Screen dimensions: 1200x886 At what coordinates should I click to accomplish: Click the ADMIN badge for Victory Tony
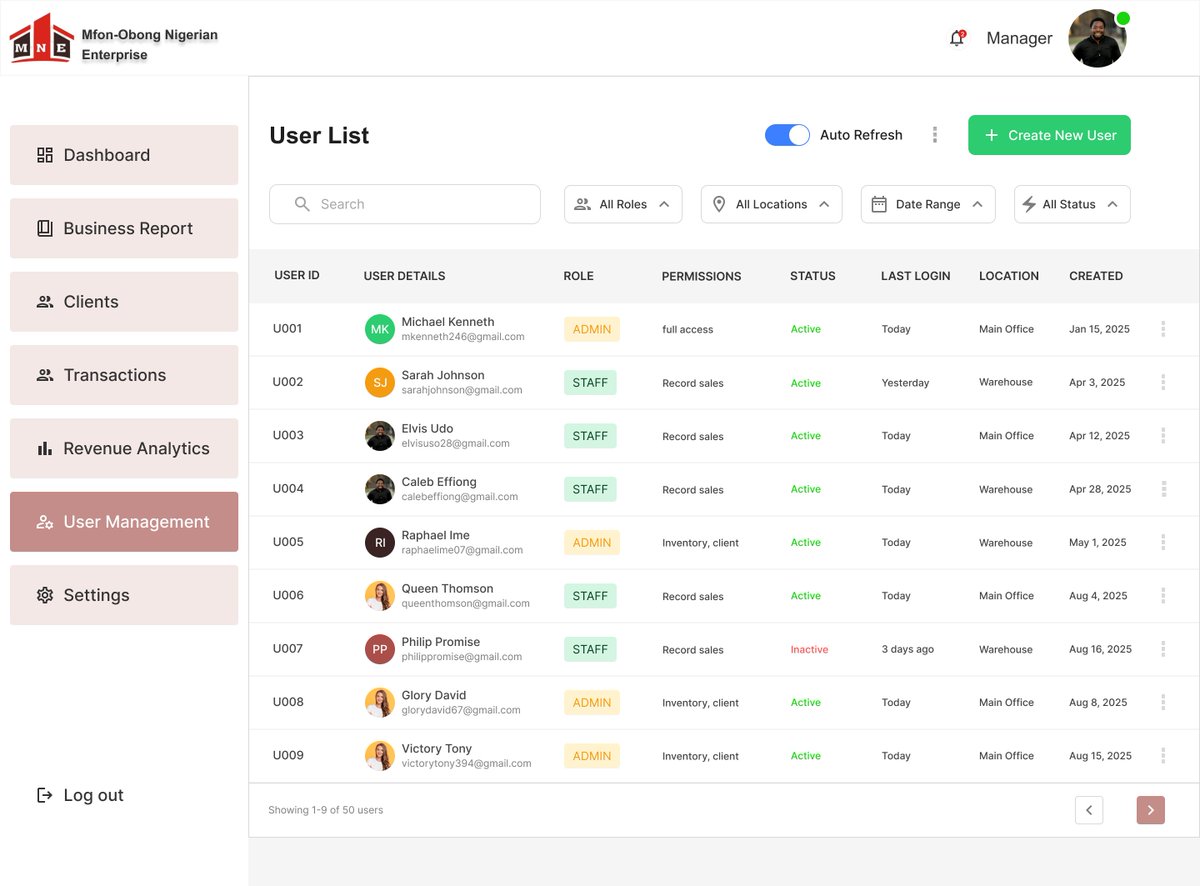(592, 756)
